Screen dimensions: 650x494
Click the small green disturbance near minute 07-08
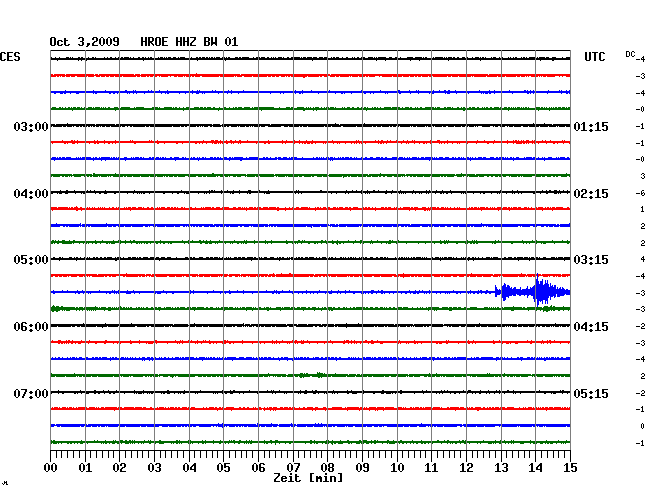point(312,375)
